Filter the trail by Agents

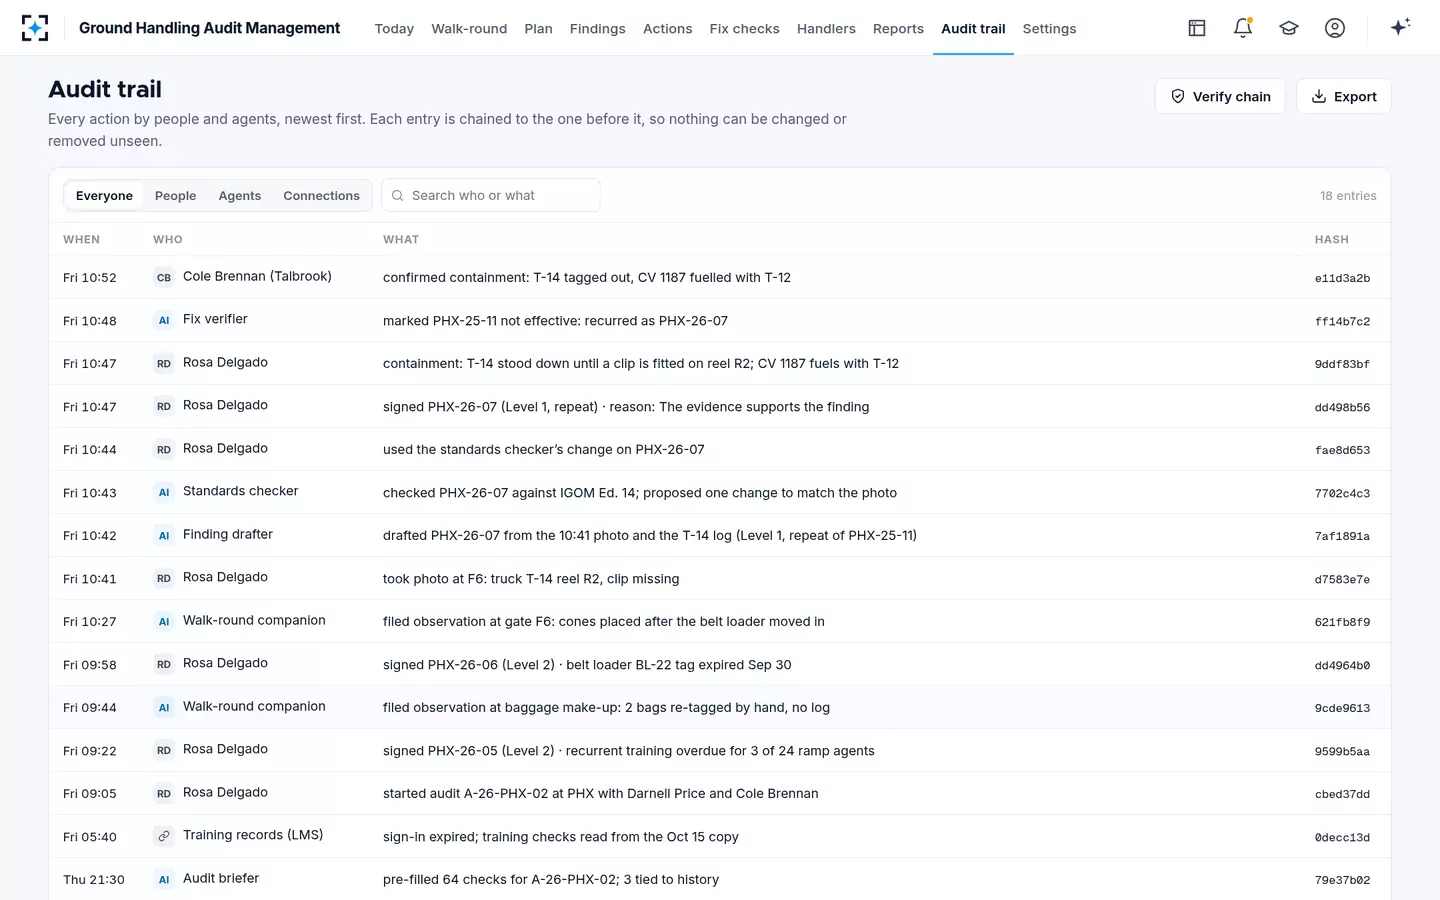click(240, 195)
